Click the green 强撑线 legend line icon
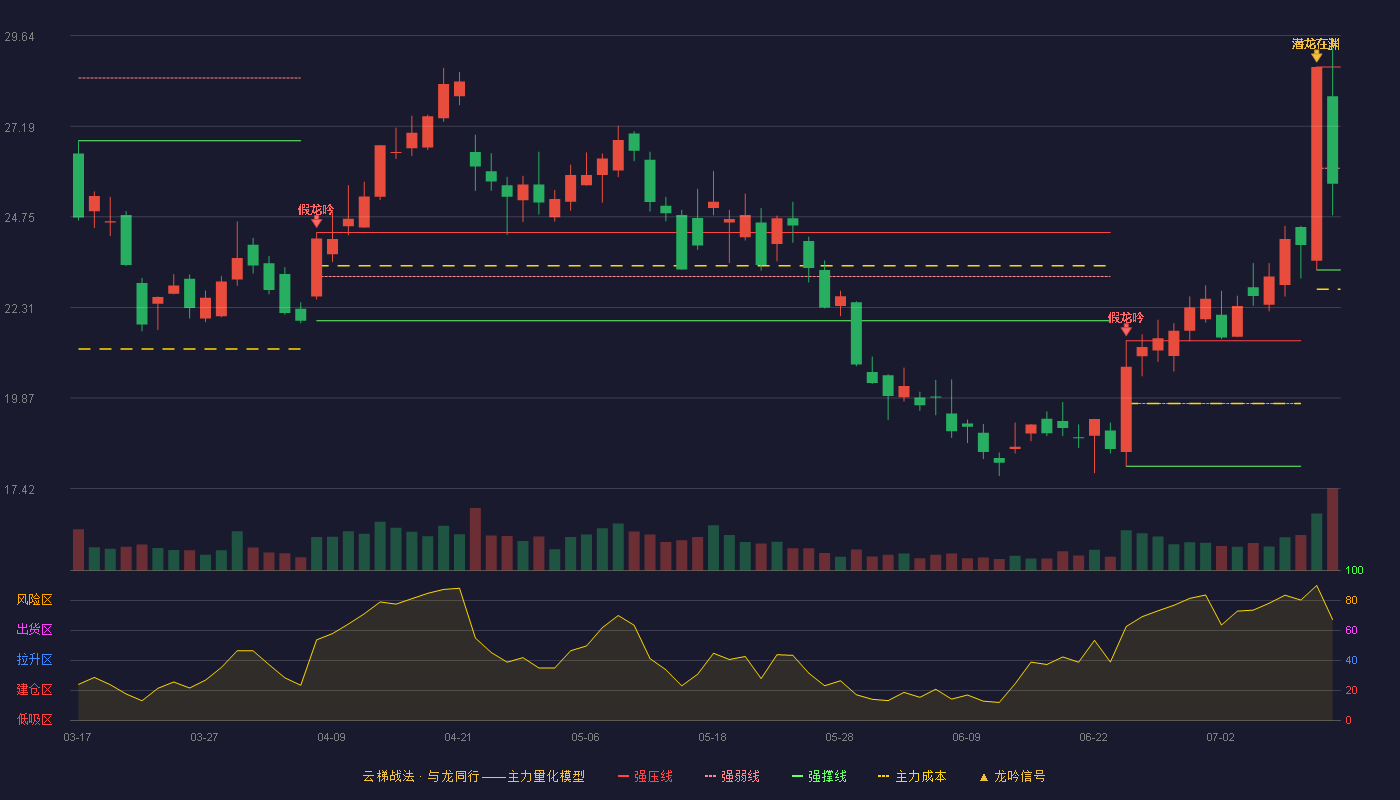Image resolution: width=1400 pixels, height=800 pixels. point(797,776)
